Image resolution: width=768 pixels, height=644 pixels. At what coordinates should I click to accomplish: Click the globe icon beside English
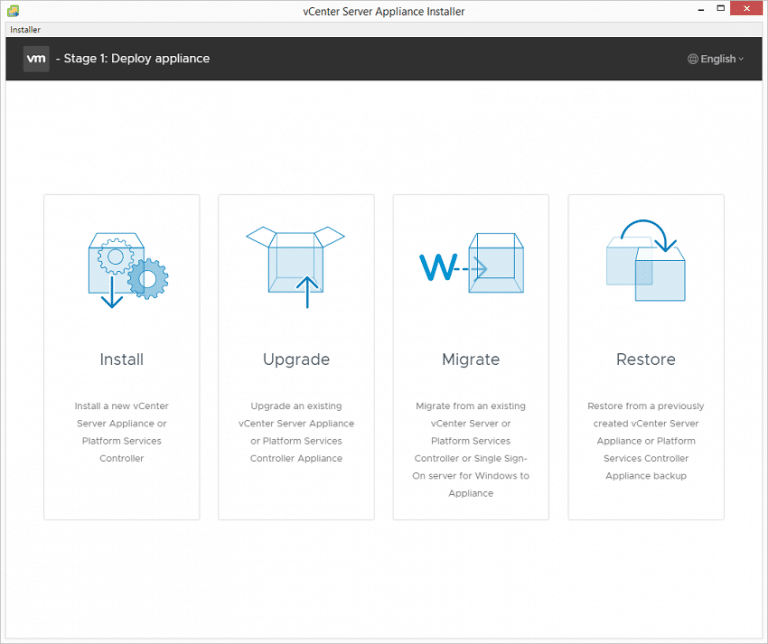coord(693,59)
